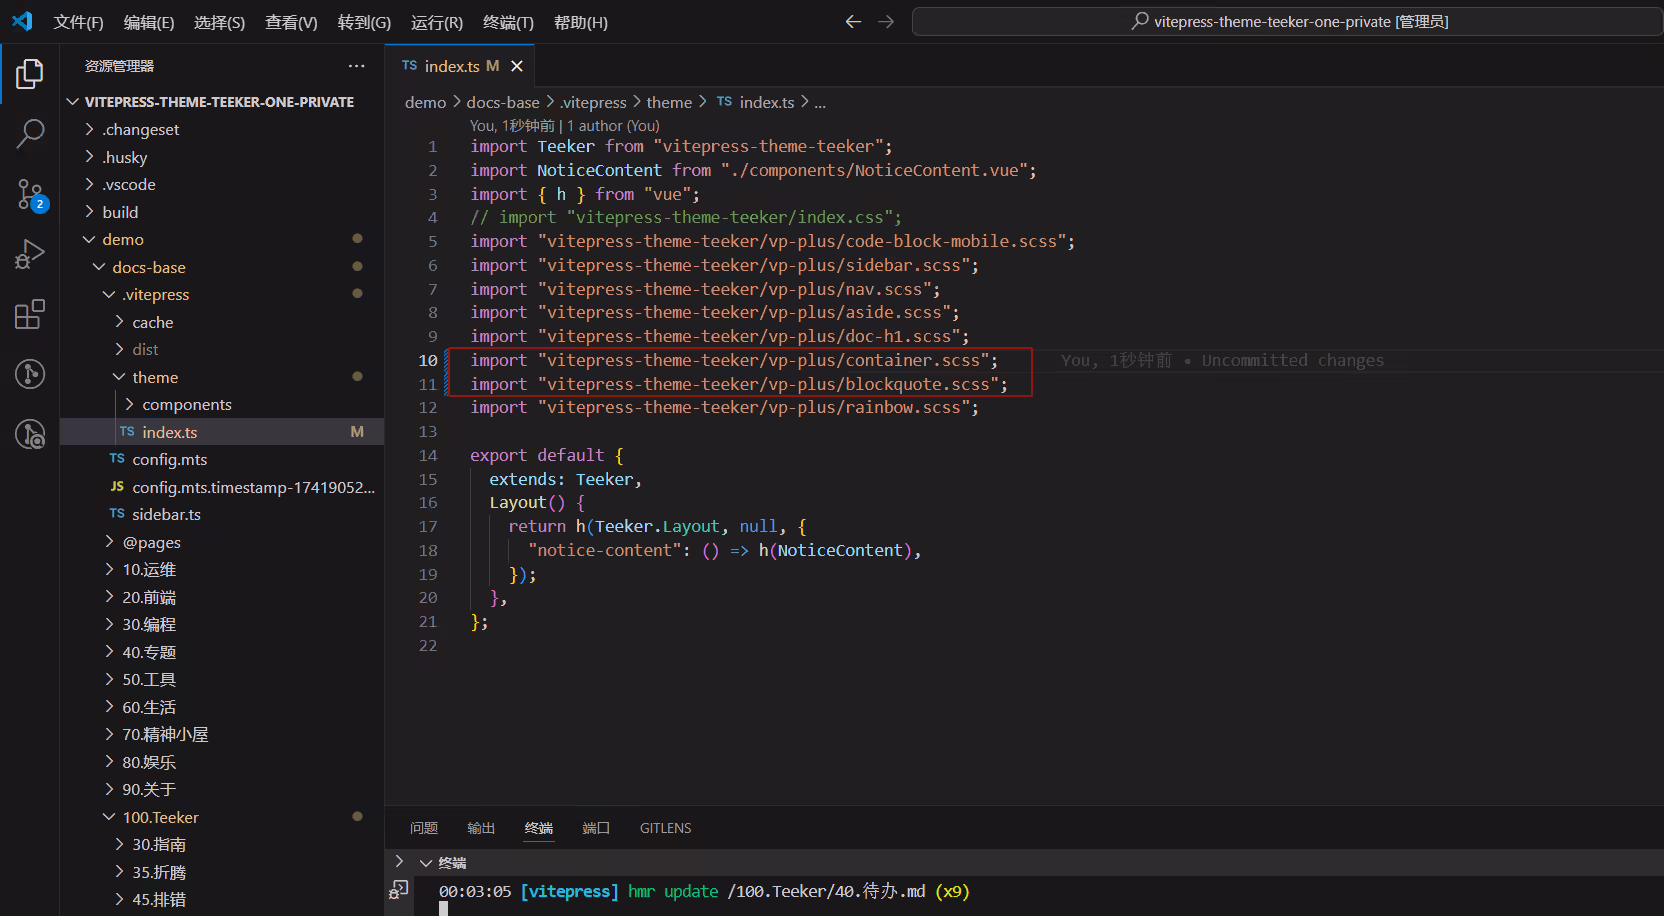The image size is (1664, 916).
Task: Open the GitLens Inspect icon in activity bar
Action: click(x=30, y=434)
